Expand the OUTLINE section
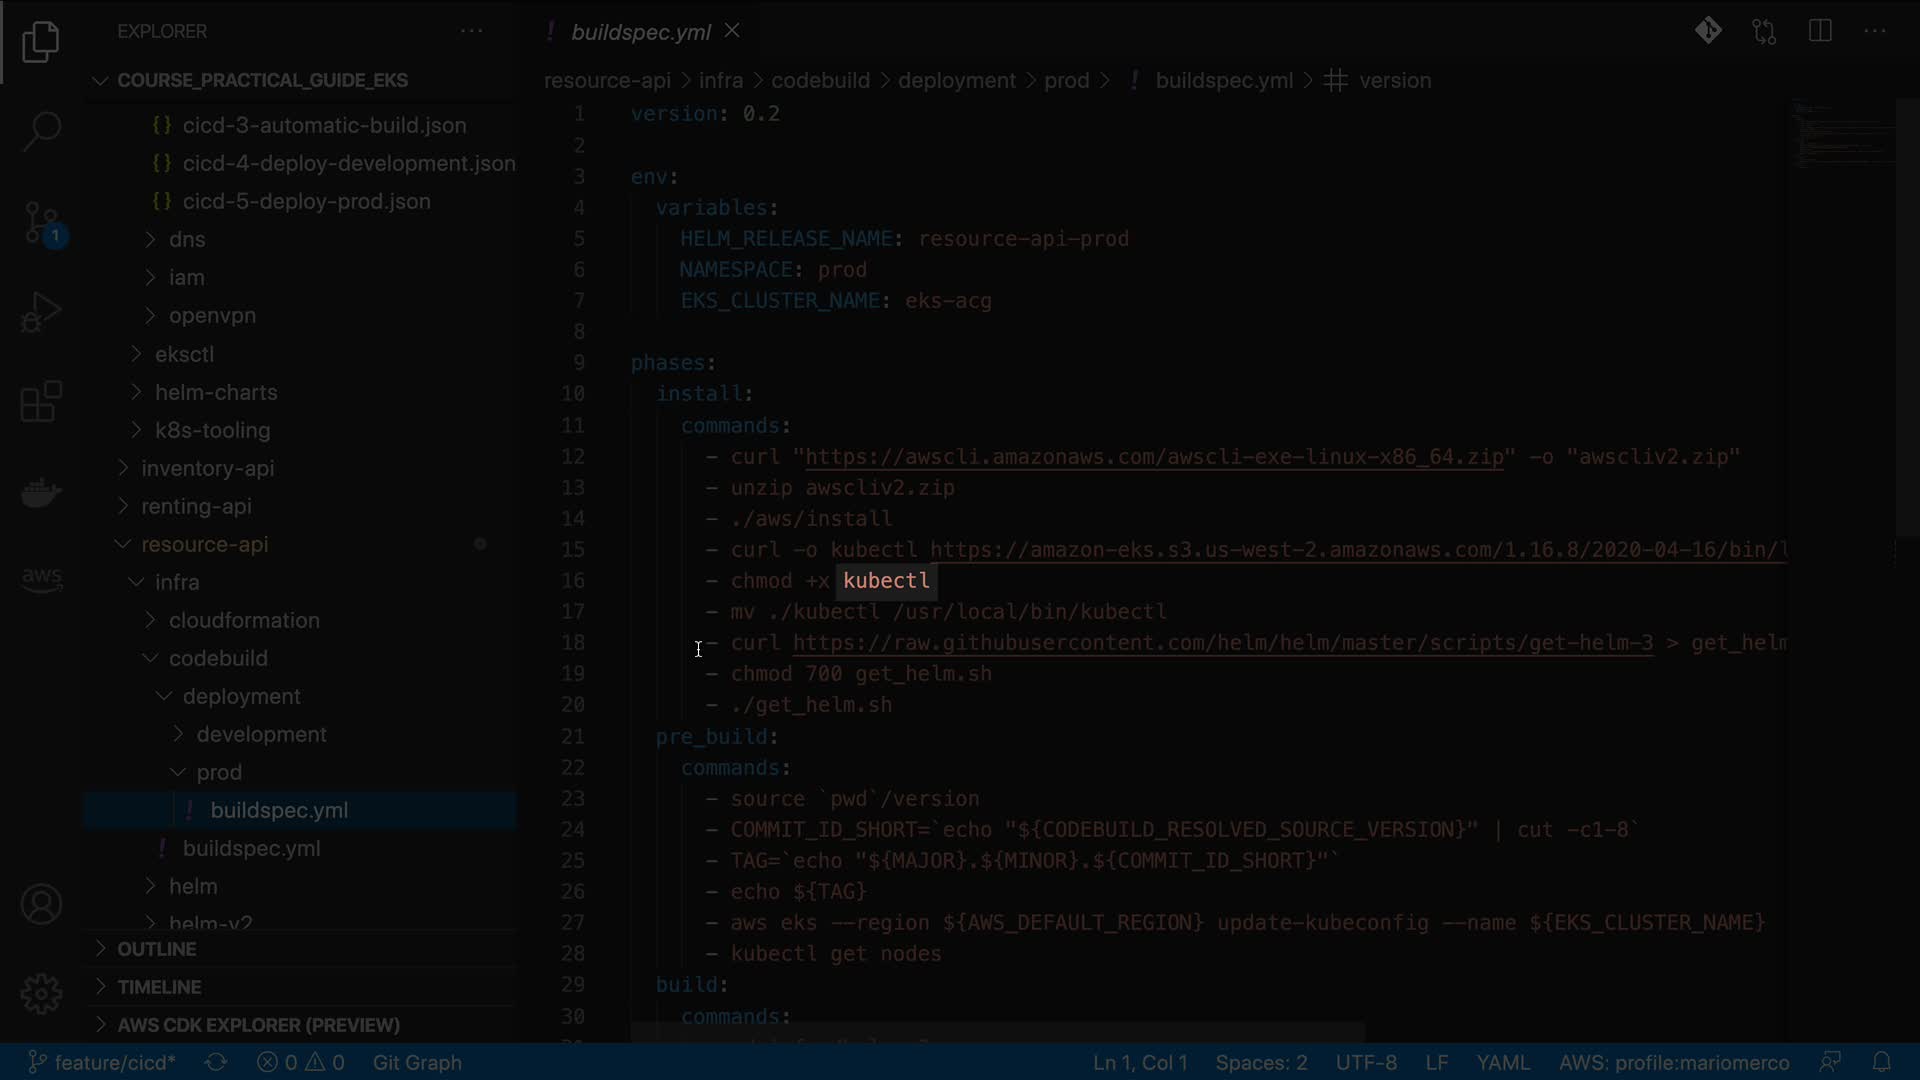 coord(157,949)
